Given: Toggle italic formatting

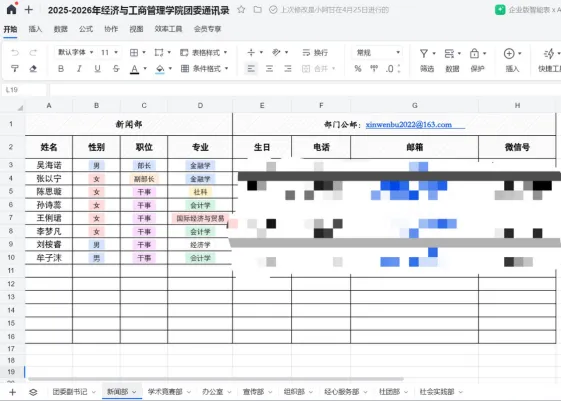Looking at the screenshot, I should click(x=79, y=68).
